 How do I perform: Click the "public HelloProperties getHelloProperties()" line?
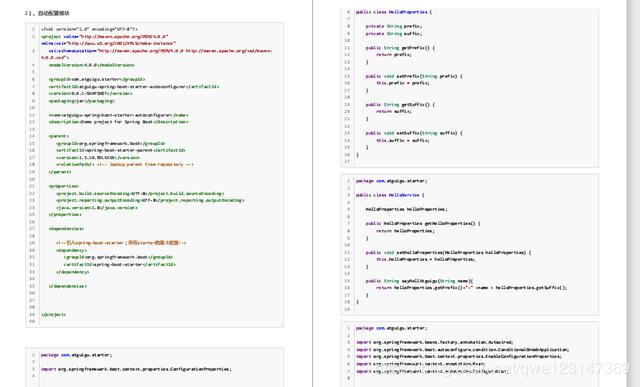click(423, 224)
